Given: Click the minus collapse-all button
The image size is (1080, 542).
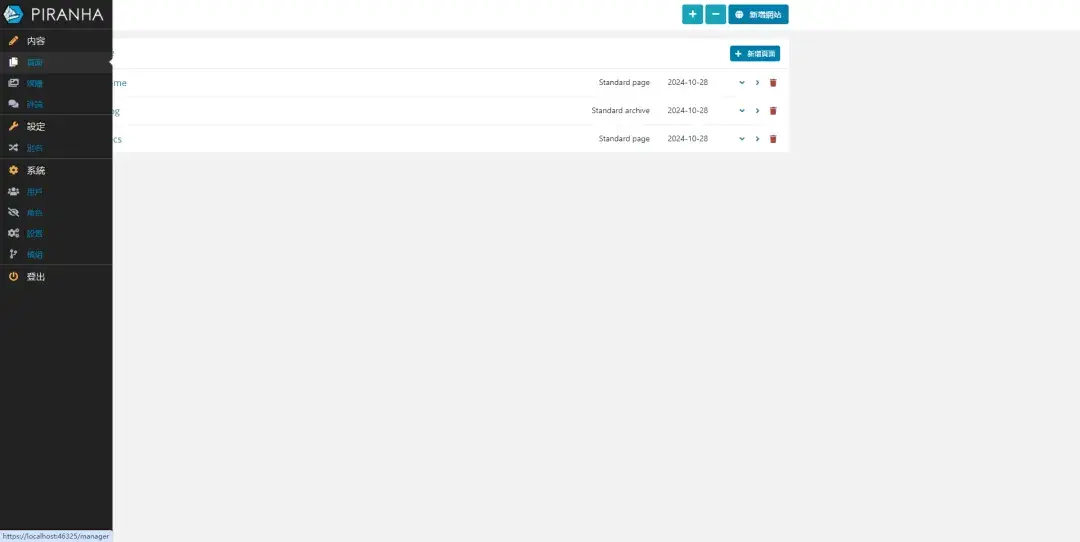Looking at the screenshot, I should (x=716, y=14).
